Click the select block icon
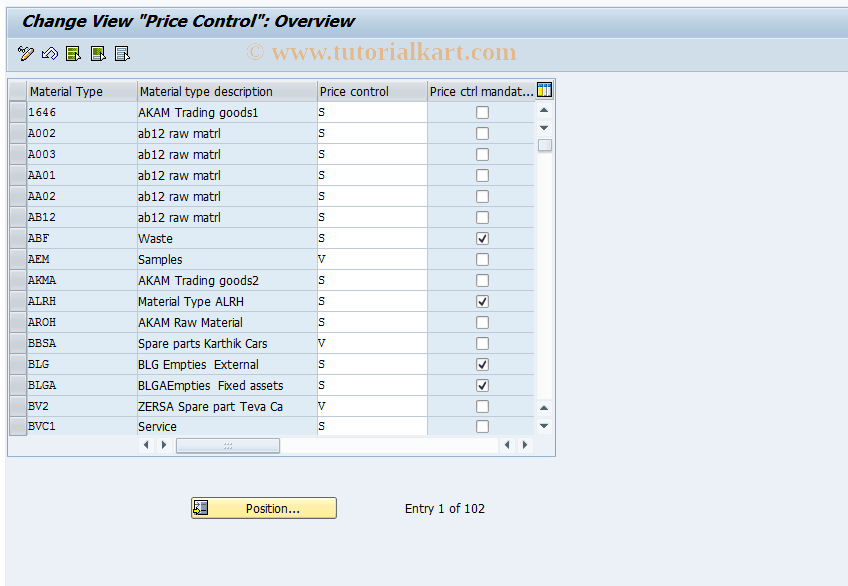 97,53
